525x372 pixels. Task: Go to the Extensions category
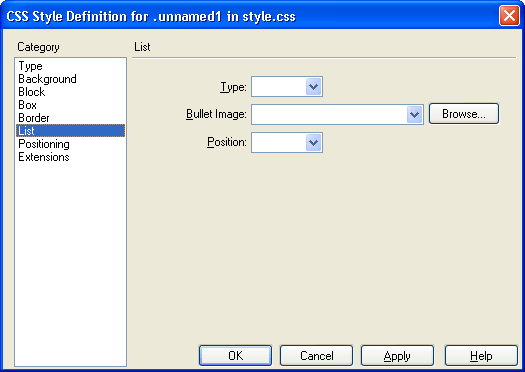pyautogui.click(x=44, y=157)
